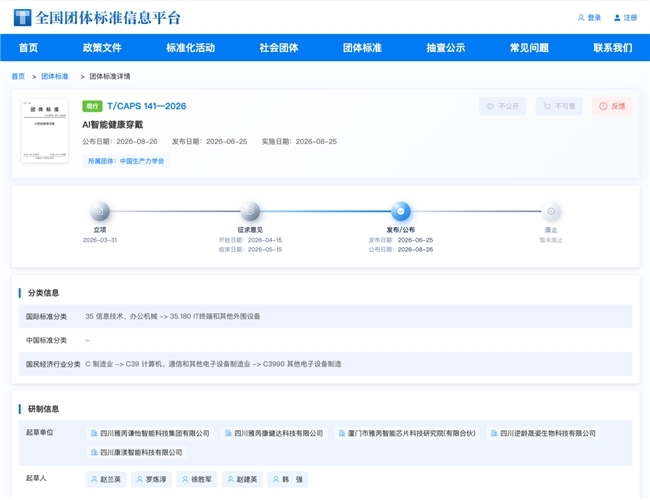This screenshot has height=500, width=650.
Task: Open the 社会团体 menu item
Action: click(x=279, y=48)
